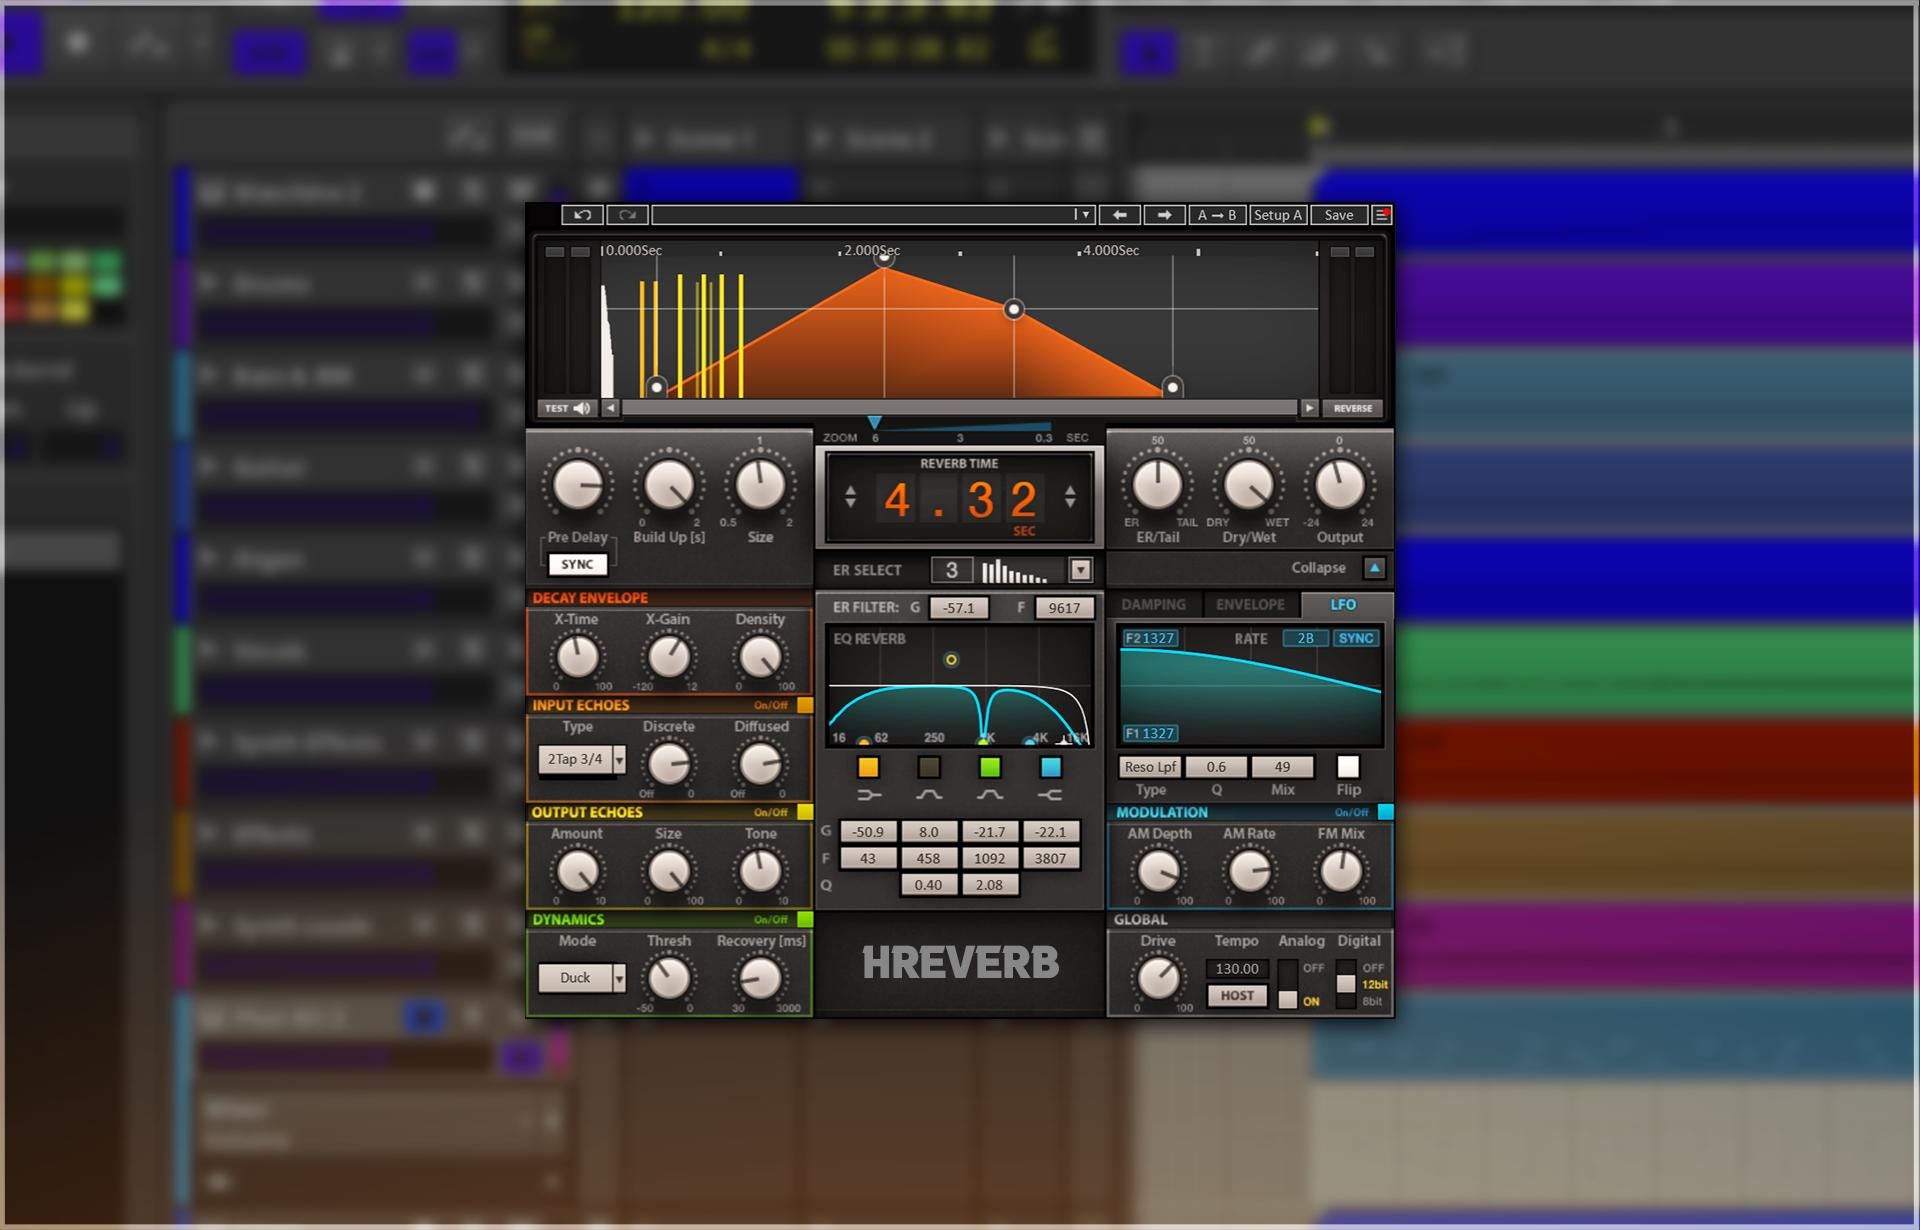This screenshot has width=1920, height=1230.
Task: Click the AM Depth knob
Action: tap(1159, 871)
